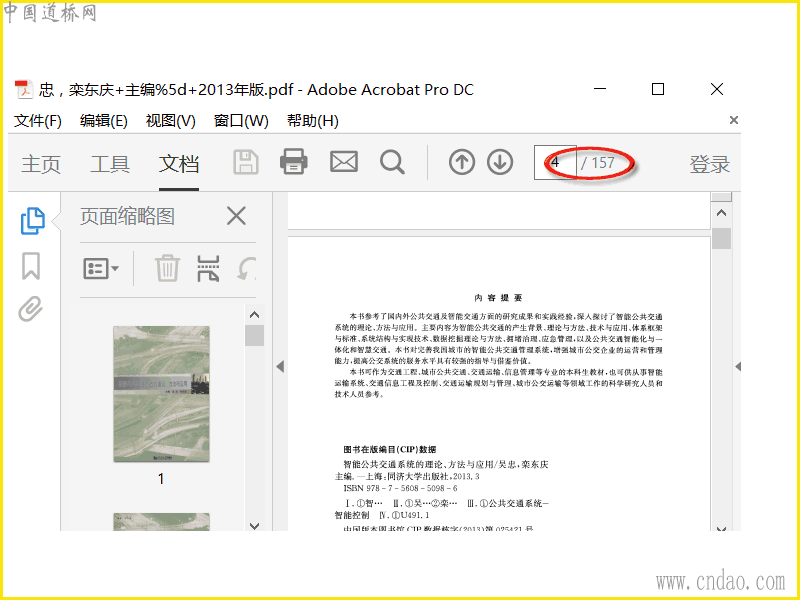
Task: Click thumbnail panel scroll down arrow
Action: pos(255,526)
